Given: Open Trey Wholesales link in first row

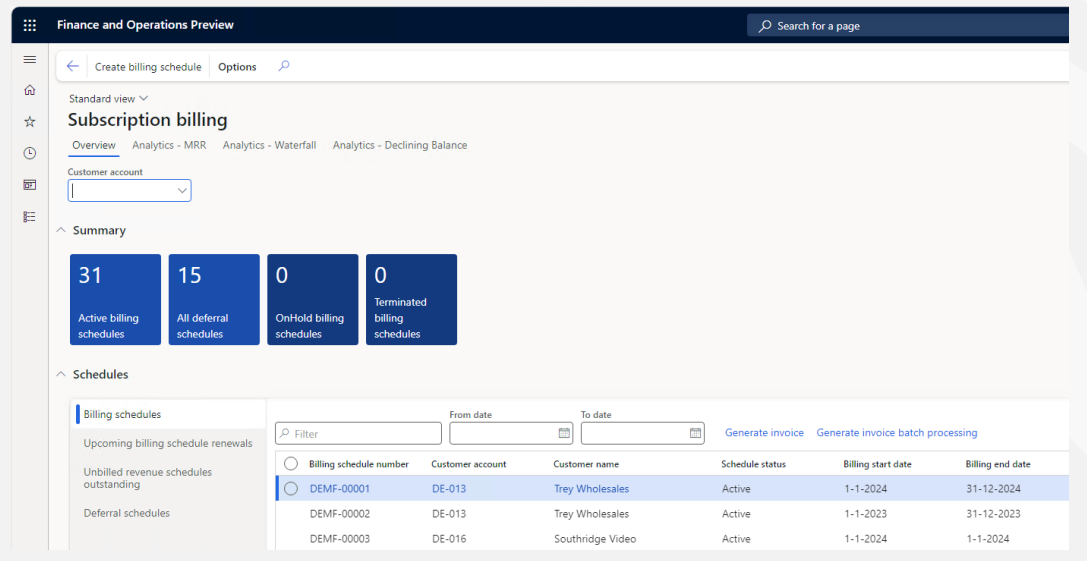Looking at the screenshot, I should [592, 489].
